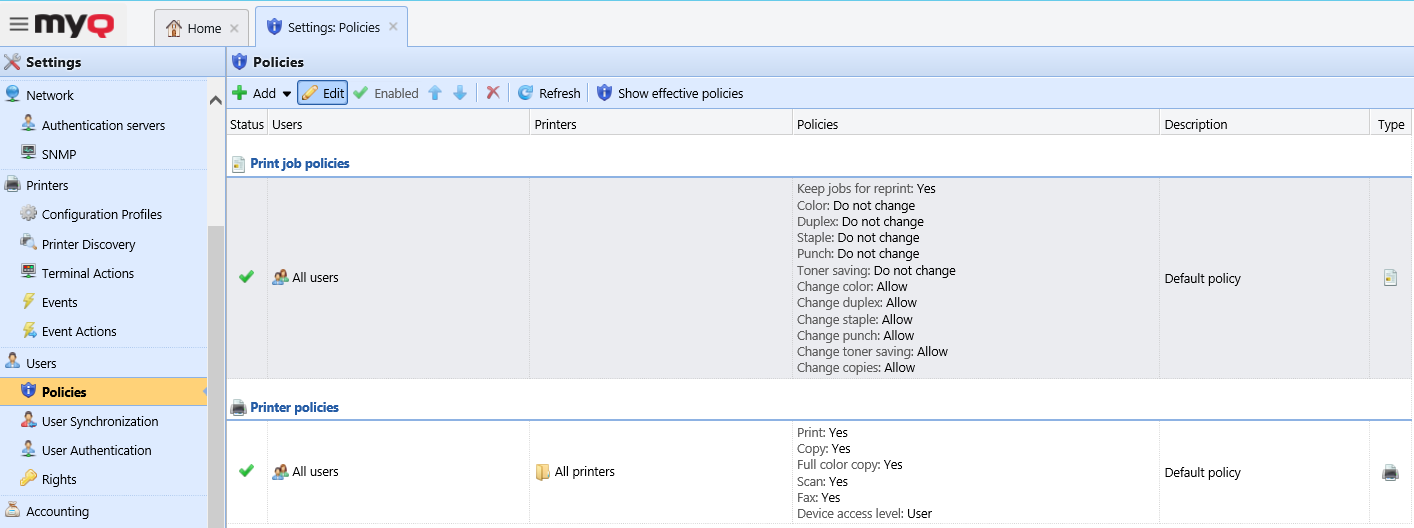
Task: Open the hamburger main menu
Action: (18, 24)
